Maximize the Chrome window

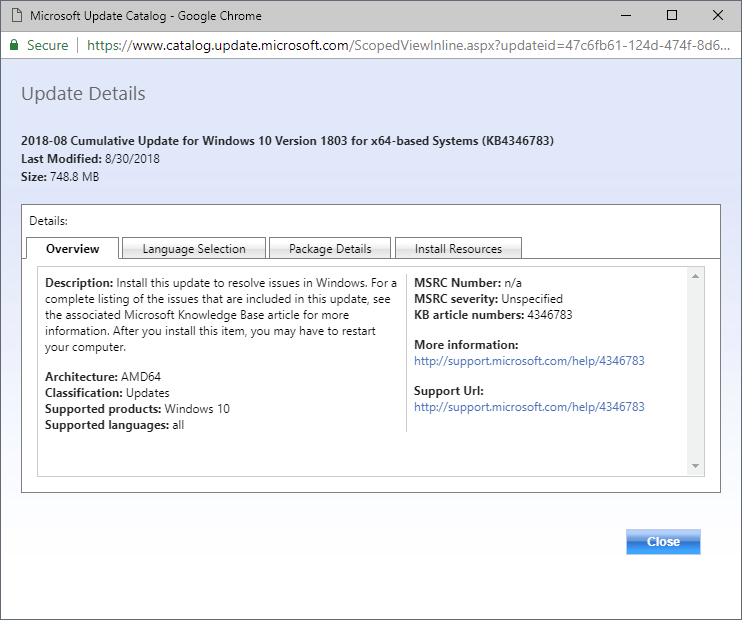pos(671,16)
